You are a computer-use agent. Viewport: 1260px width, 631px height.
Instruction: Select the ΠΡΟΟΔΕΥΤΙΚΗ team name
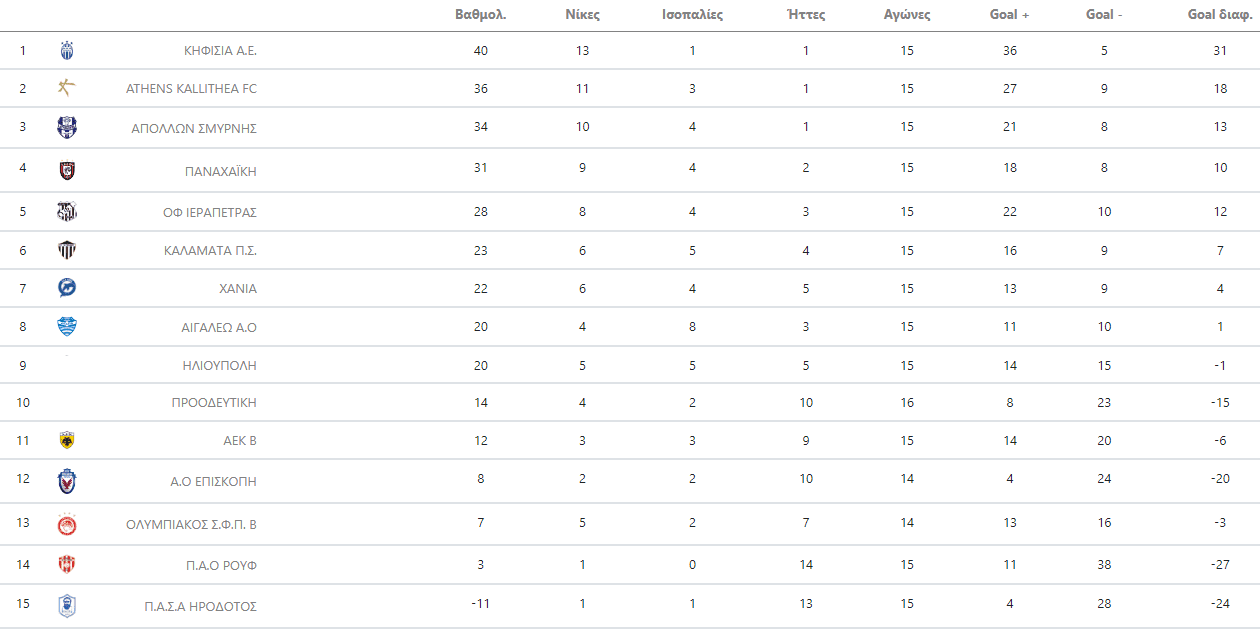(214, 402)
